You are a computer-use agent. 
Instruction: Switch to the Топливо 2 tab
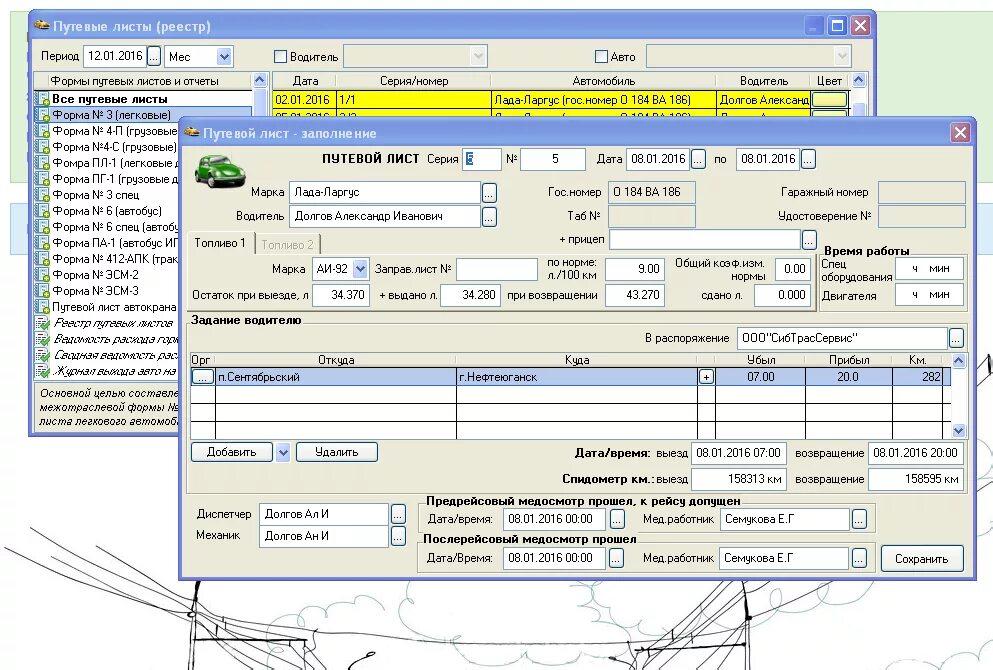tap(288, 244)
